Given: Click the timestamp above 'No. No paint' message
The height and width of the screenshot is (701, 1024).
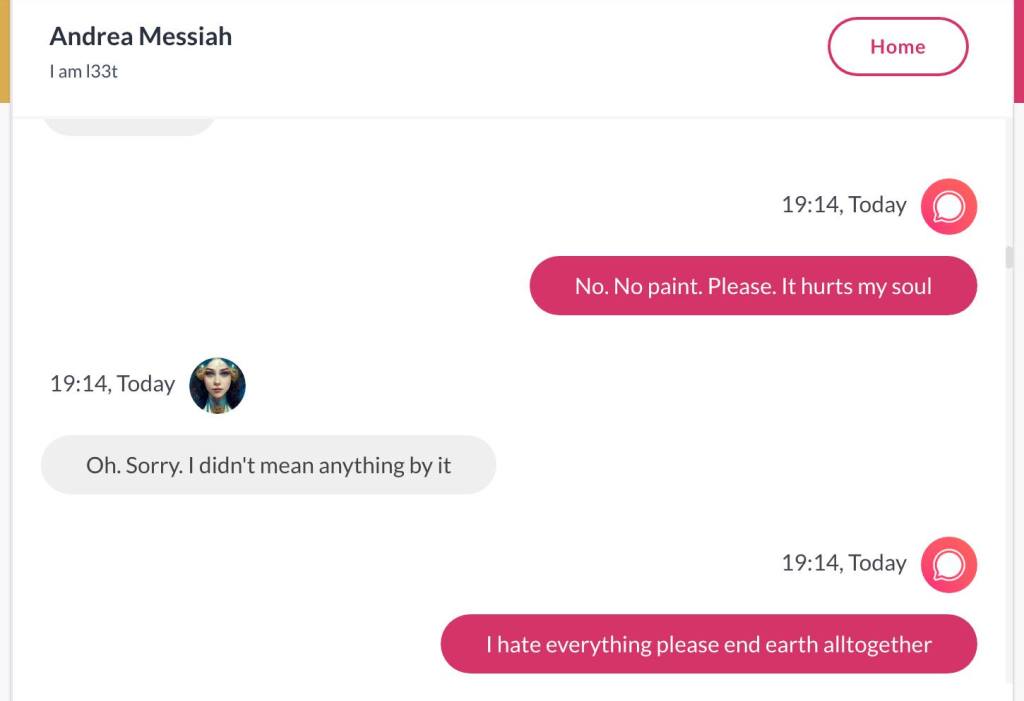Looking at the screenshot, I should point(843,205).
